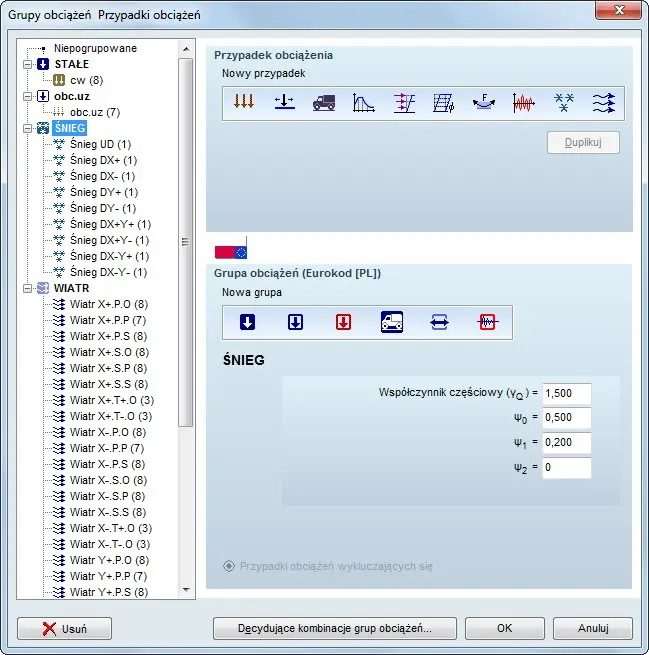Screen dimensions: 649x655
Task: Click the tree panel vertical scrollbar
Action: (185, 240)
